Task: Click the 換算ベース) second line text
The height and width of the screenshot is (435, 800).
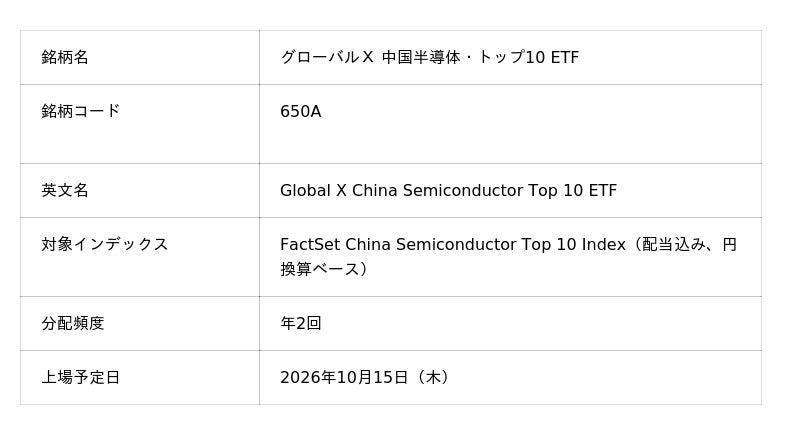Action: click(x=323, y=269)
